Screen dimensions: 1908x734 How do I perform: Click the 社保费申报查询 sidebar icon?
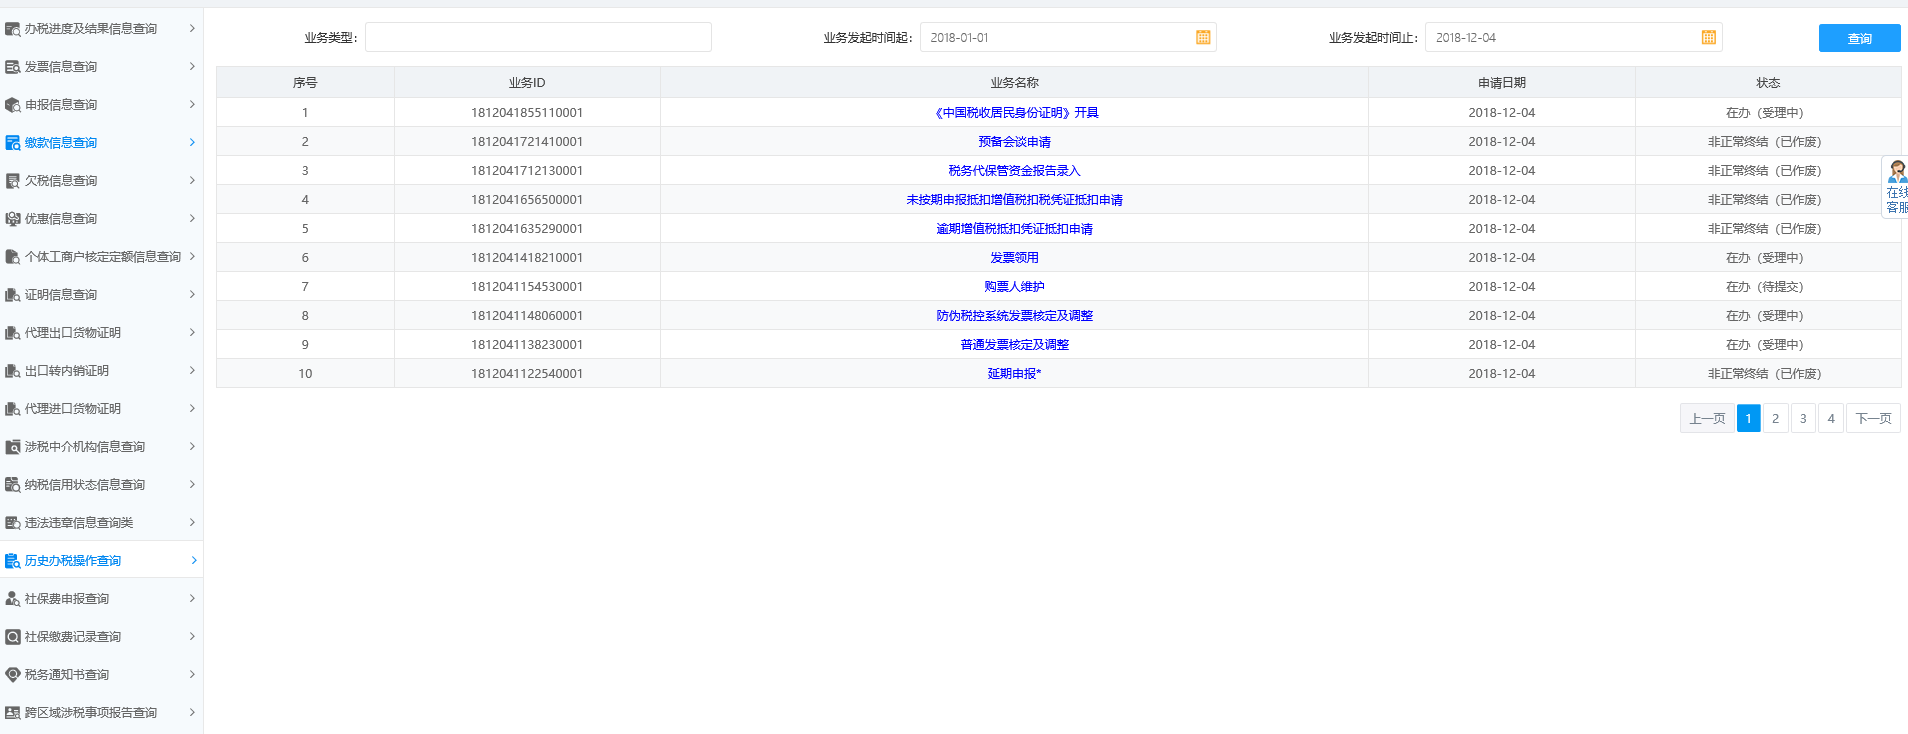point(12,599)
